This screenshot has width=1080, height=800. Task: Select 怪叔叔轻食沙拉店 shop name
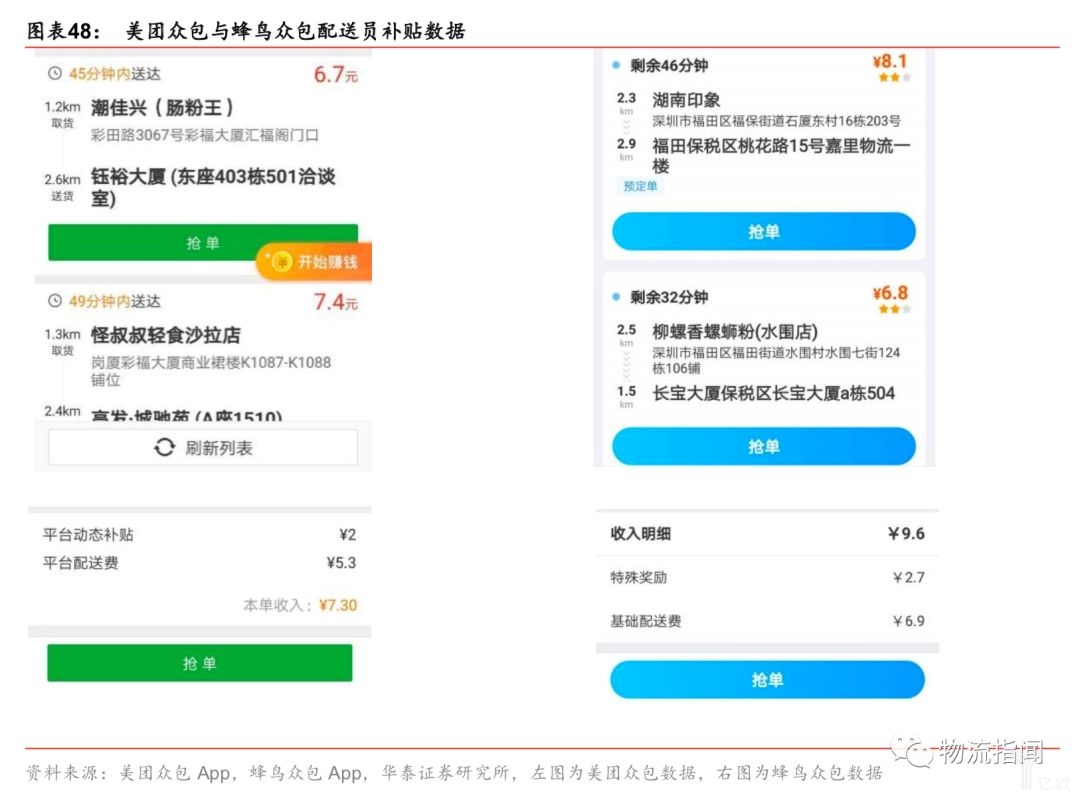point(165,336)
